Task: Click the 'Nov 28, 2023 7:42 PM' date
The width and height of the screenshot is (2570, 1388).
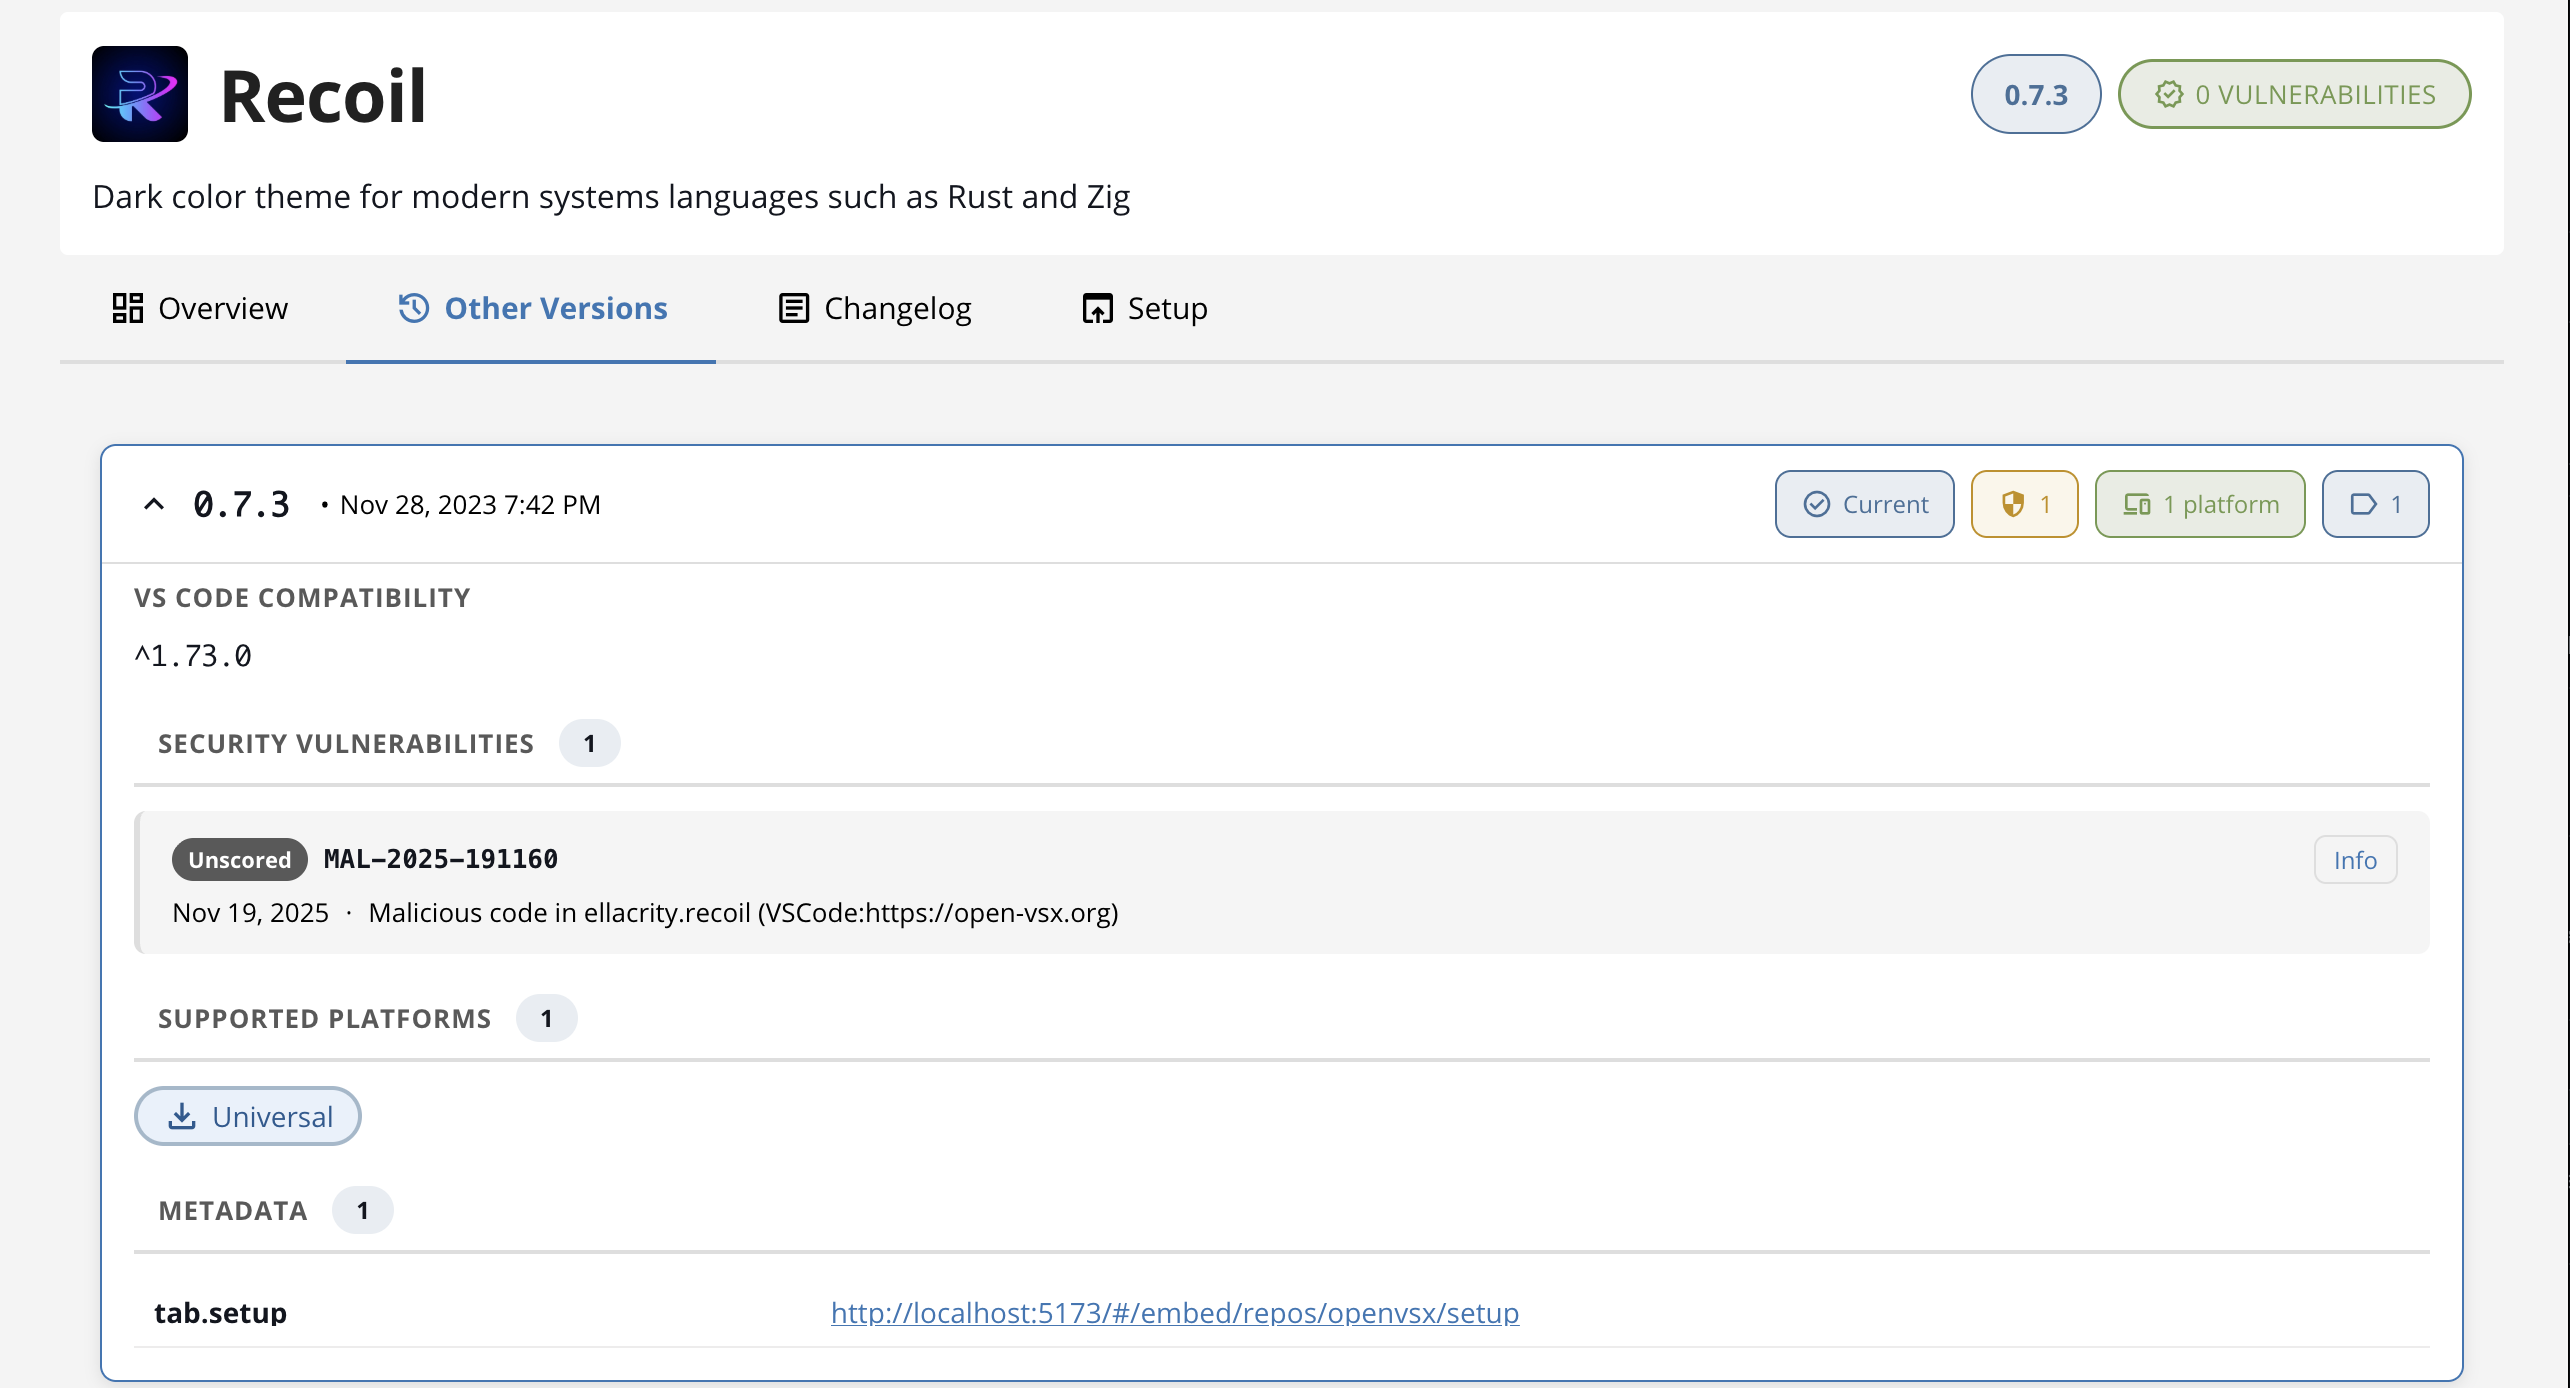Action: pyautogui.click(x=470, y=505)
